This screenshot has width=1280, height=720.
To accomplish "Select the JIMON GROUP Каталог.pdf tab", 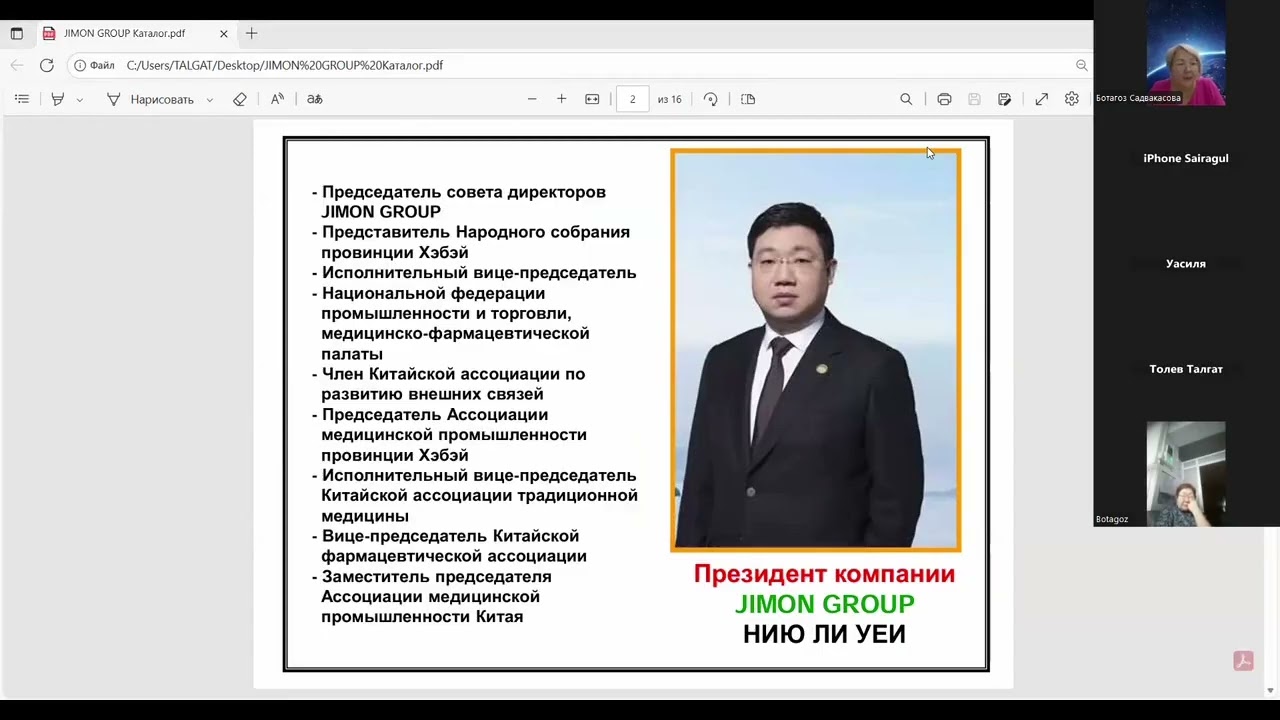I will point(135,33).
